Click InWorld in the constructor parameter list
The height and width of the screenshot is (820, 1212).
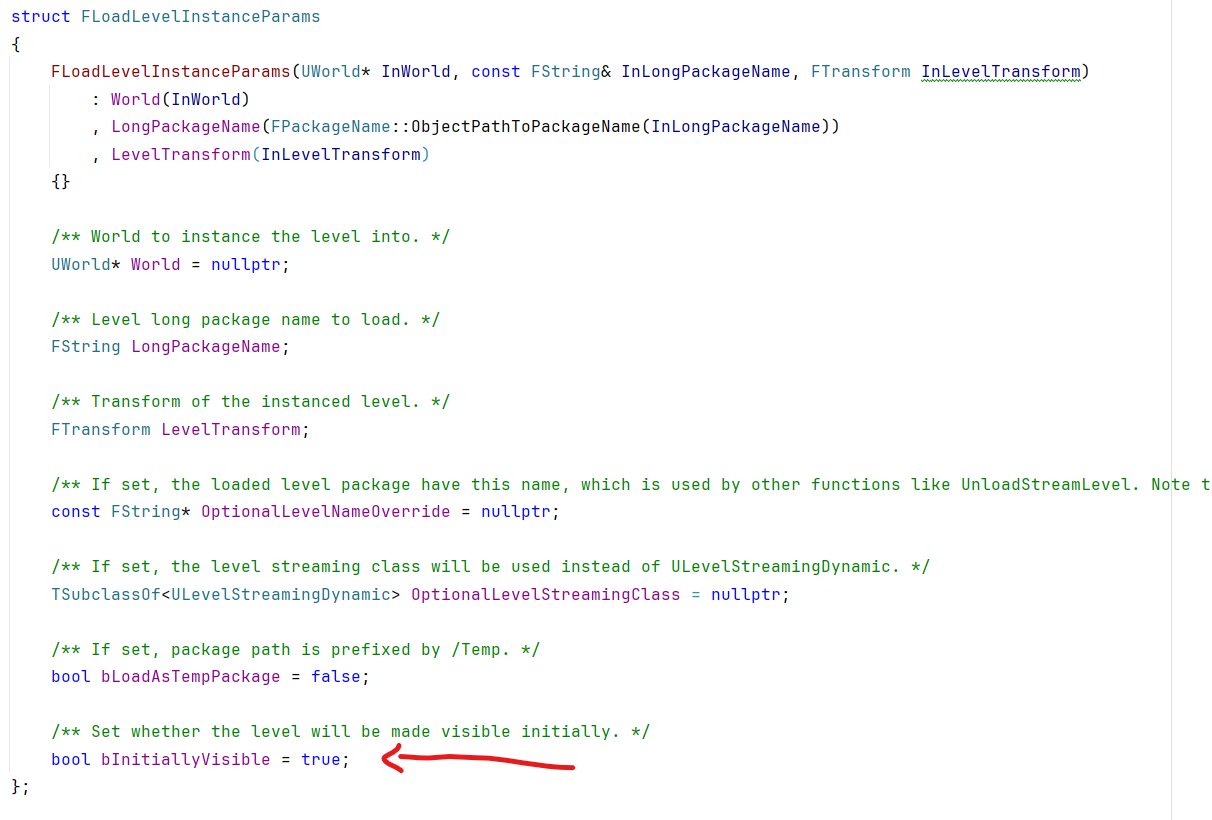pos(416,72)
